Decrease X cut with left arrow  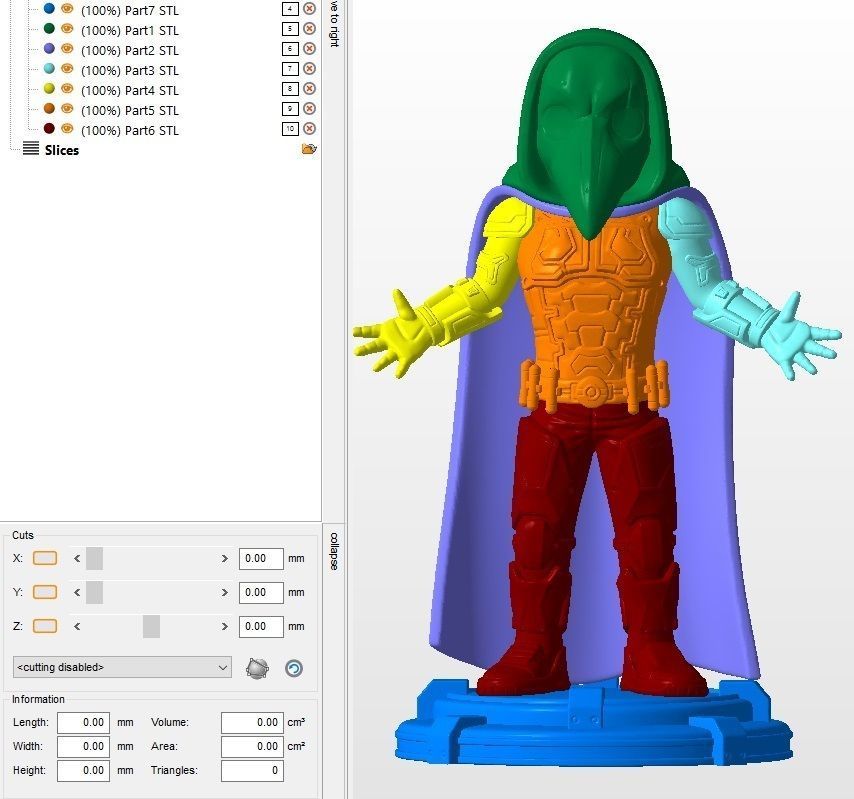click(x=77, y=558)
